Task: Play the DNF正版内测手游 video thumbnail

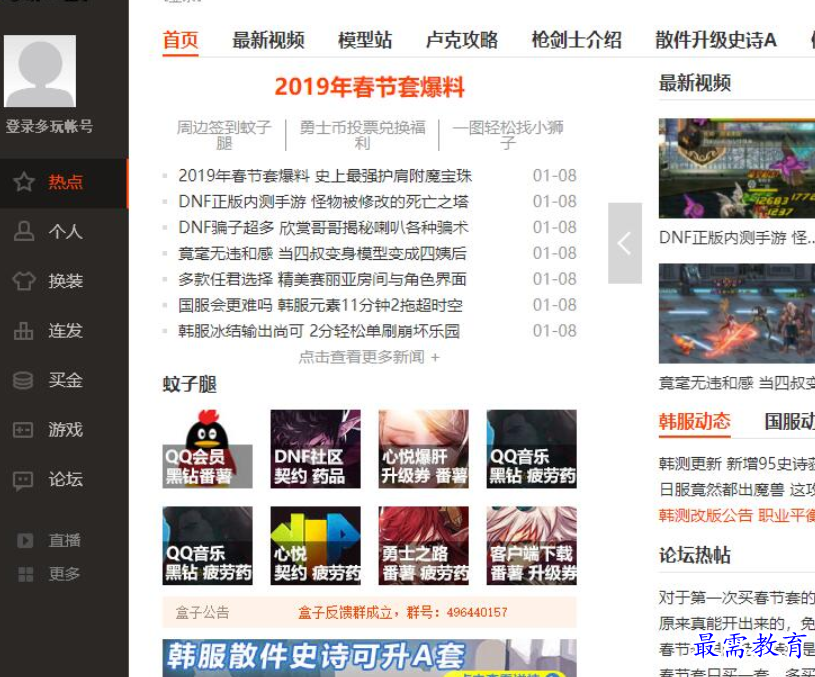Action: (x=737, y=168)
